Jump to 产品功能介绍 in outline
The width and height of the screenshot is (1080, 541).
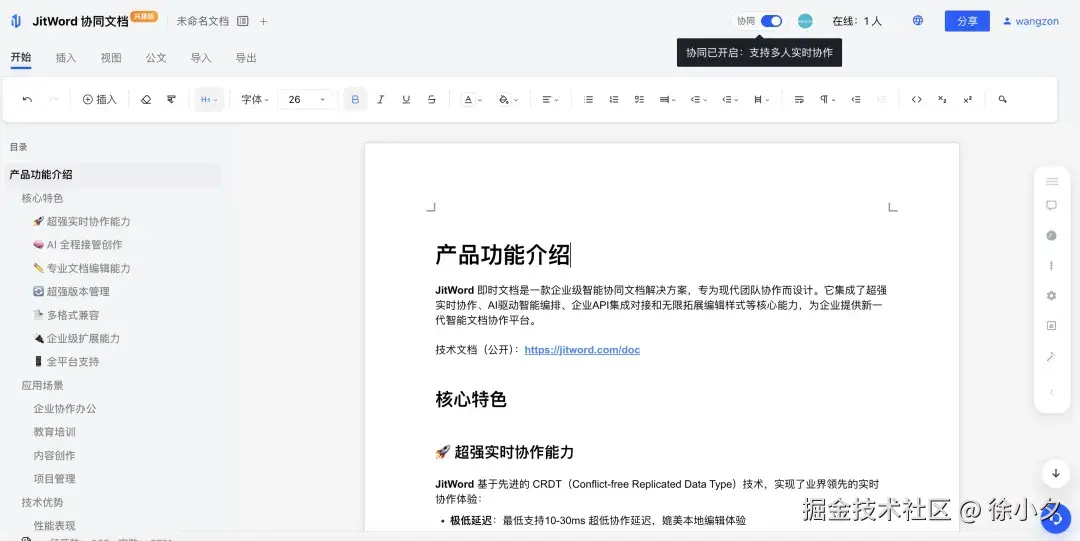tap(41, 174)
